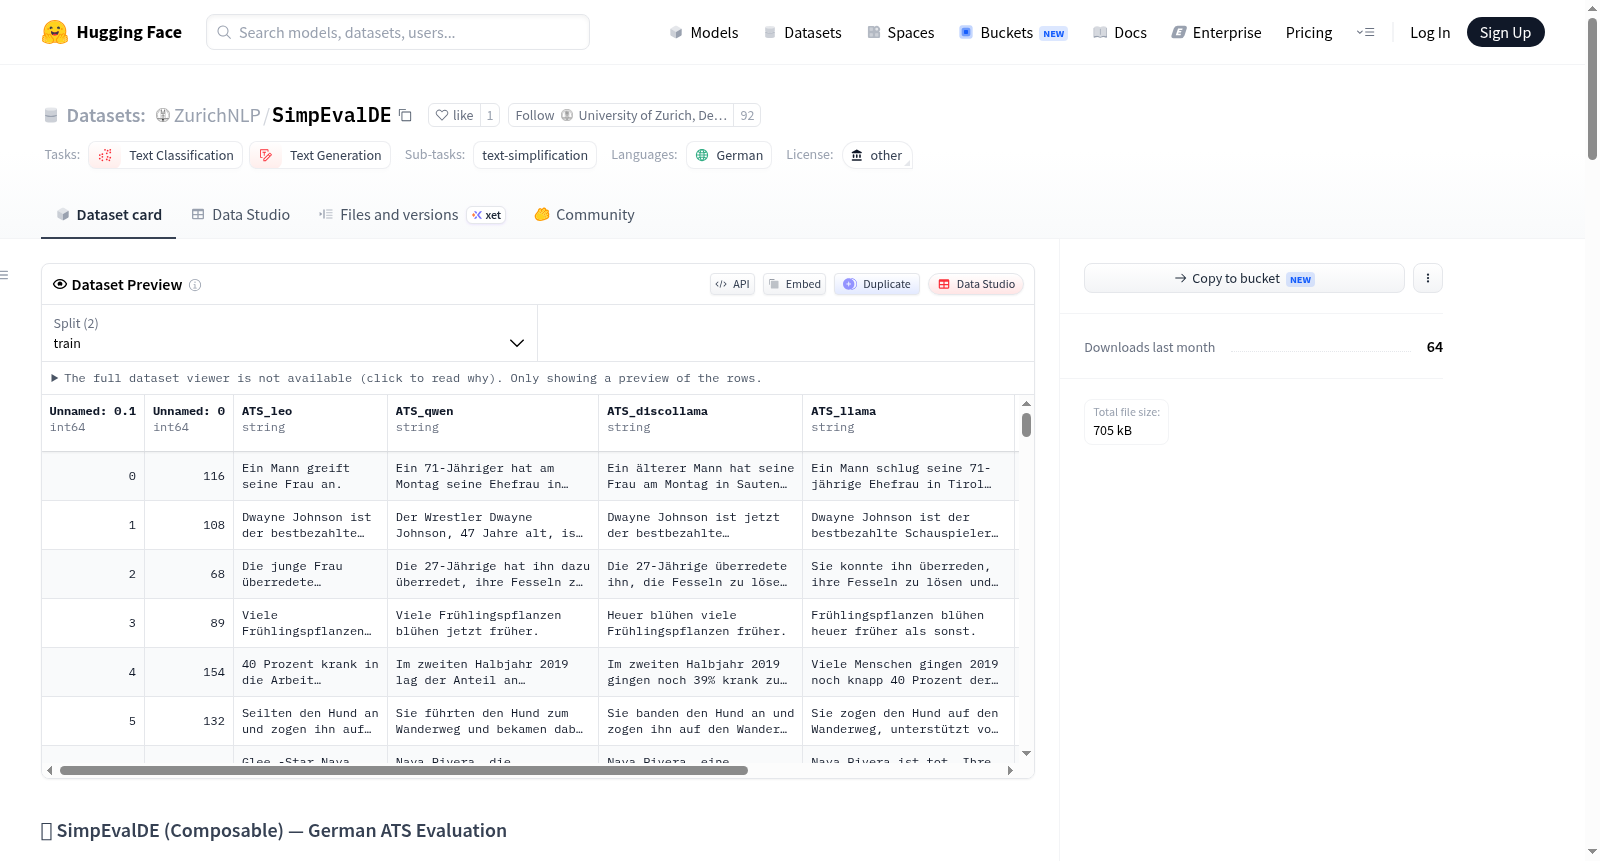Open the three-dot options menu near Copy to bucket

(x=1428, y=278)
